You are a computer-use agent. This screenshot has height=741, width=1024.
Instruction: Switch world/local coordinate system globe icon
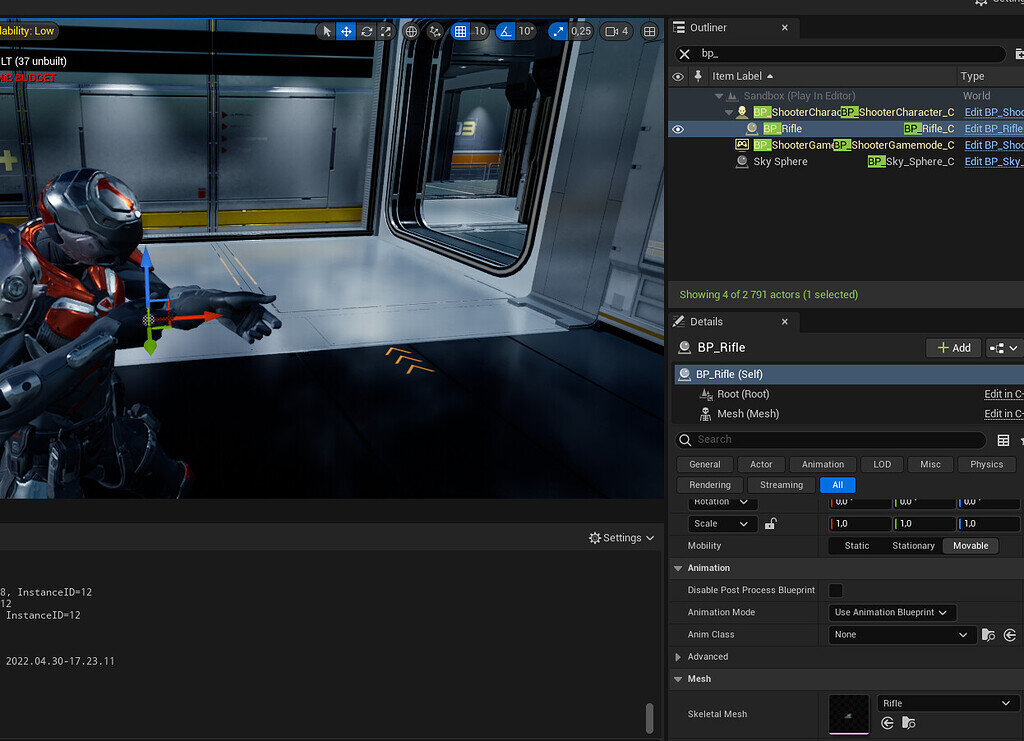tap(410, 32)
